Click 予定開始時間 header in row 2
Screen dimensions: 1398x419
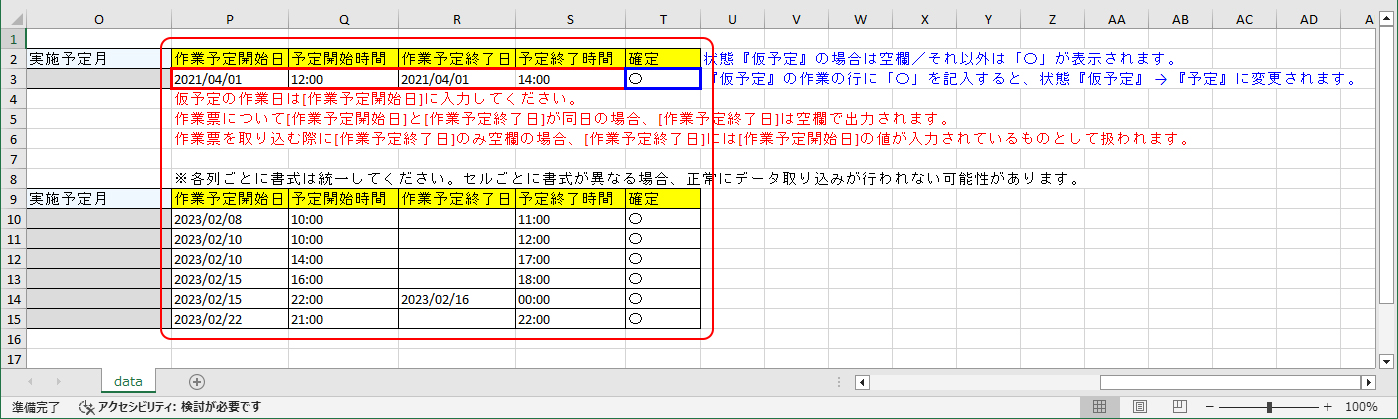click(343, 59)
